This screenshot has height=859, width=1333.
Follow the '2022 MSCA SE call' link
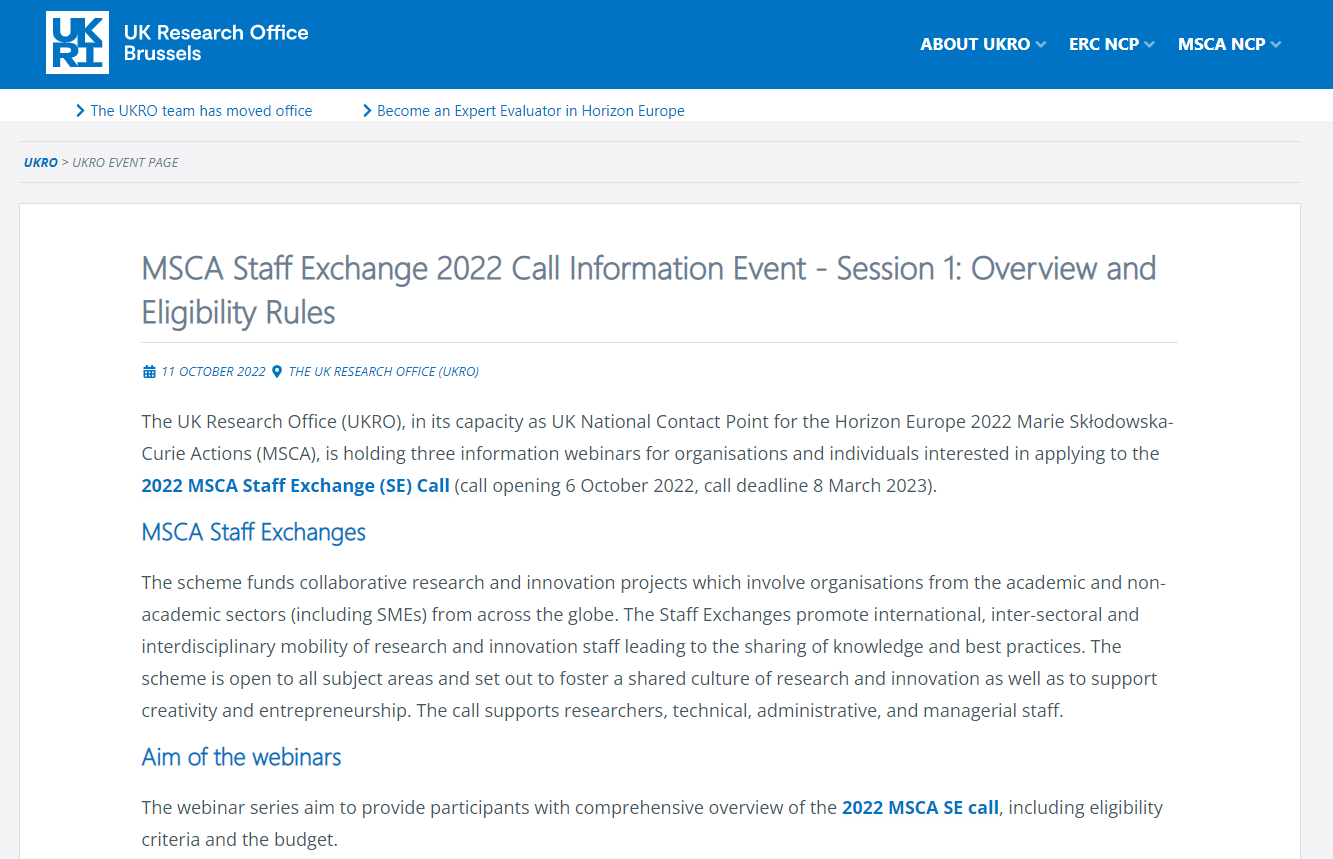point(920,807)
